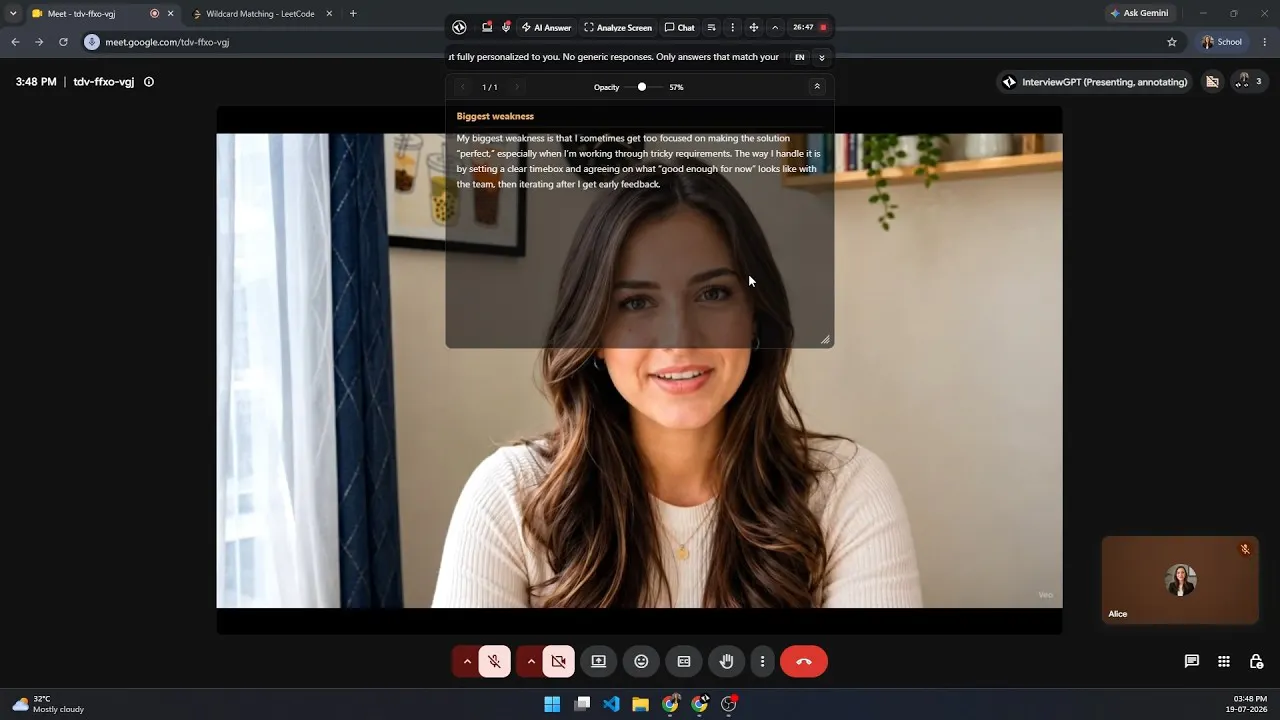
Task: Expand the transcript with the double-down chevron
Action: point(822,58)
